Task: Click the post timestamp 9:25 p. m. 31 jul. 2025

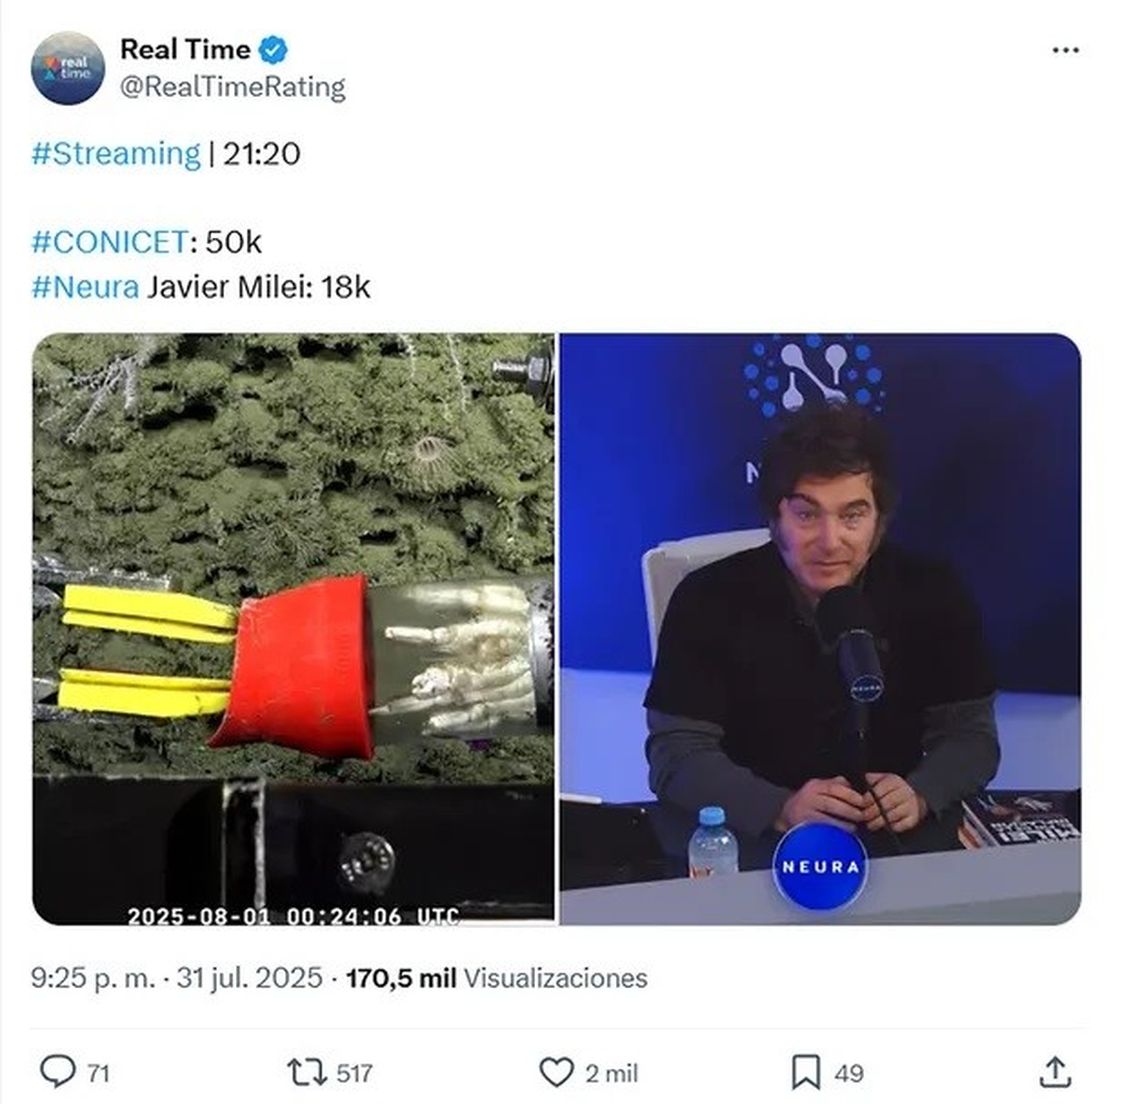Action: pyautogui.click(x=177, y=977)
